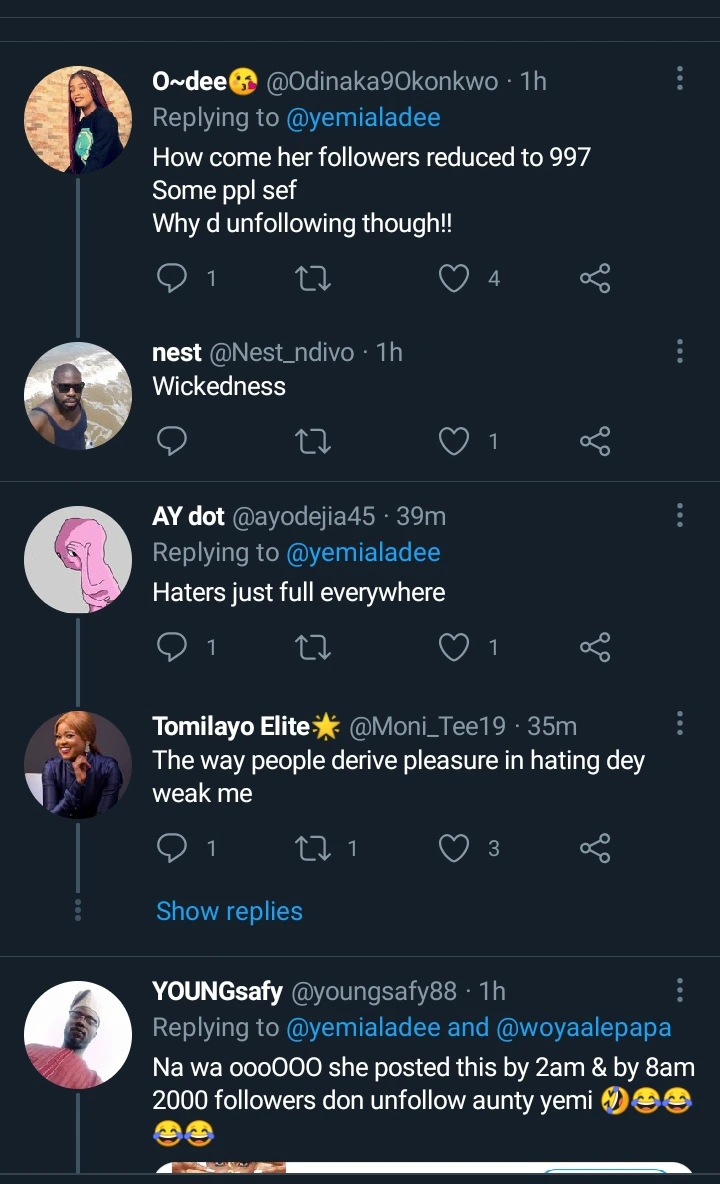The image size is (720, 1184).
Task: Retweet O~dee's follower count tweet
Action: [314, 278]
